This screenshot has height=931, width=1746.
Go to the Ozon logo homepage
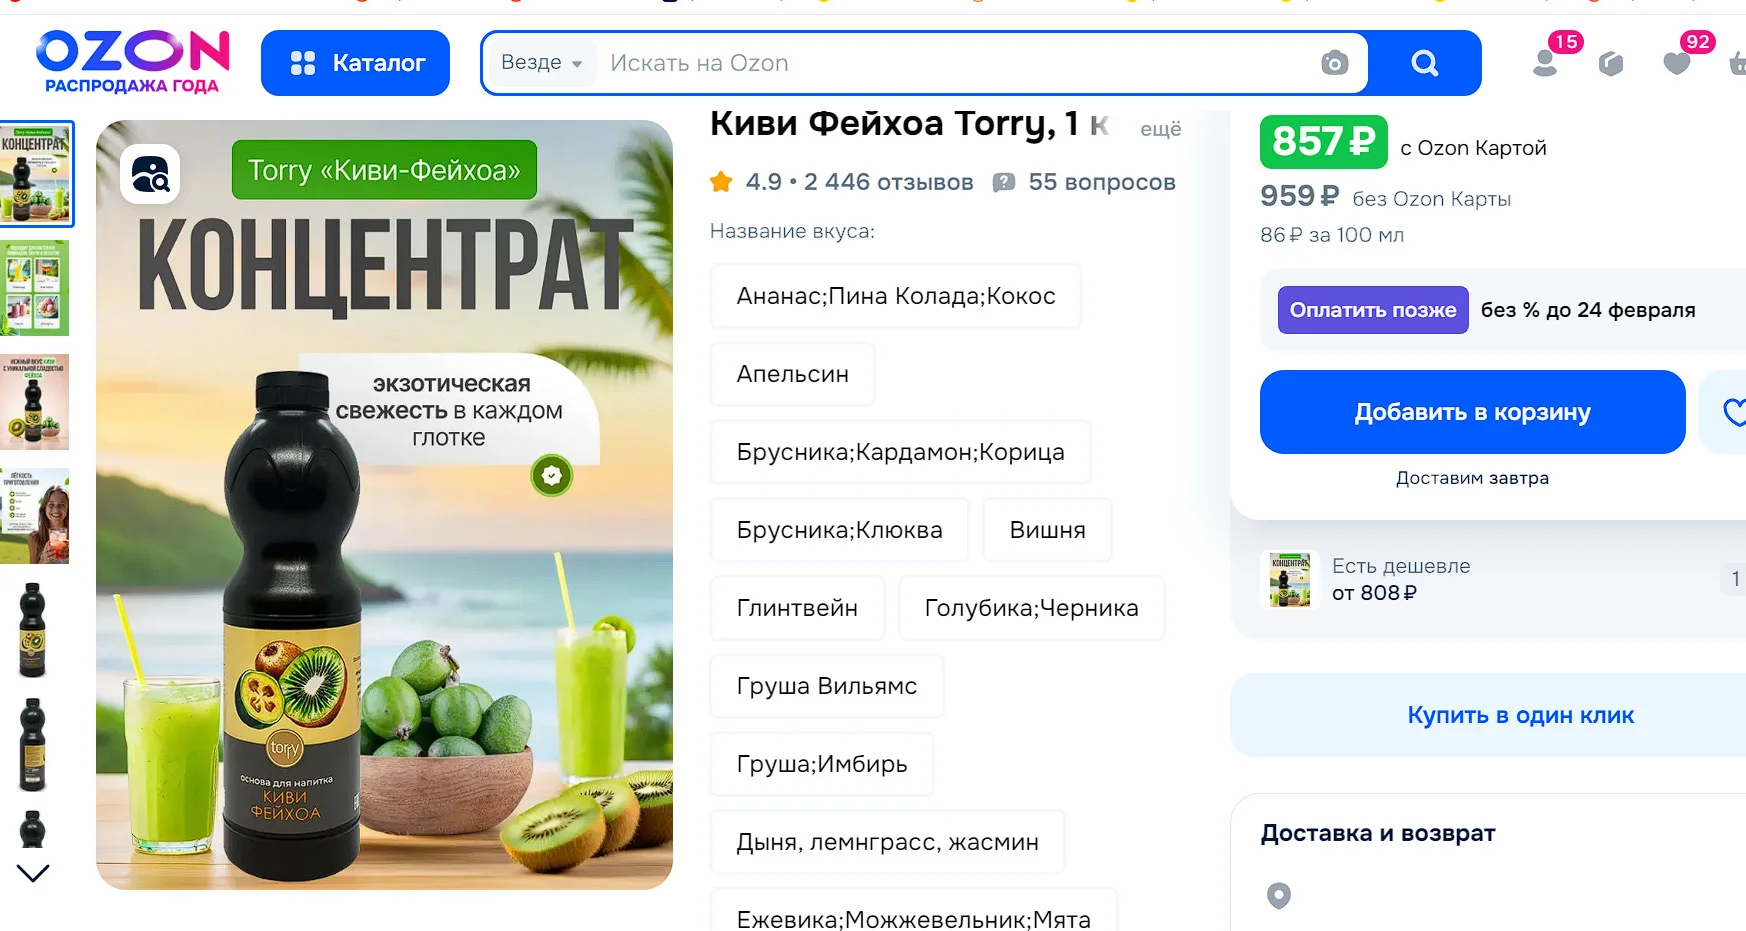pyautogui.click(x=133, y=62)
